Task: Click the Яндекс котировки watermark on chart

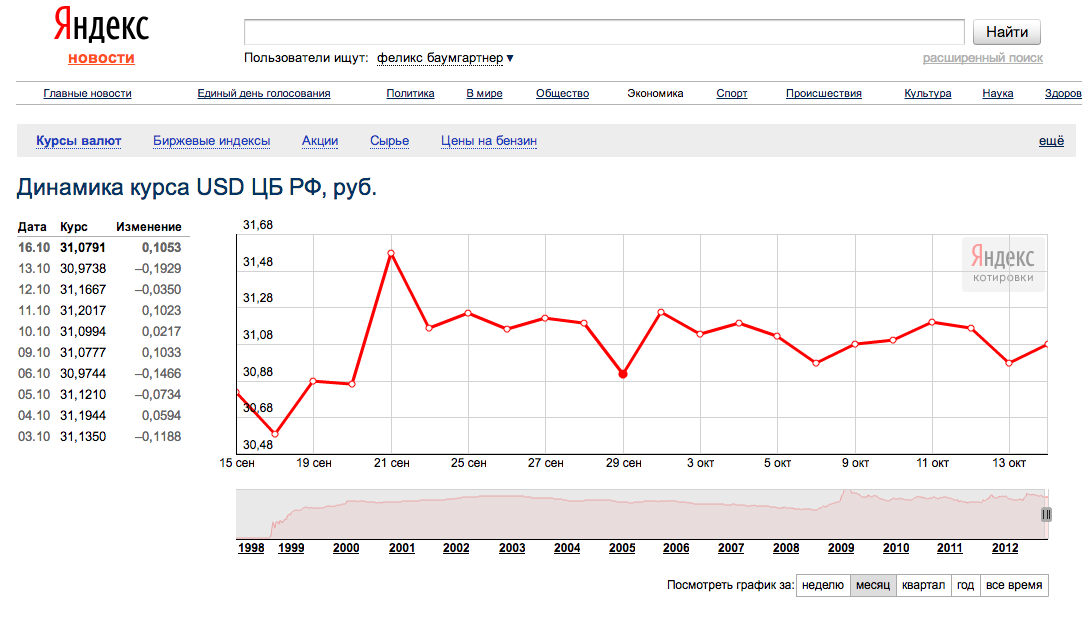Action: pos(1003,265)
